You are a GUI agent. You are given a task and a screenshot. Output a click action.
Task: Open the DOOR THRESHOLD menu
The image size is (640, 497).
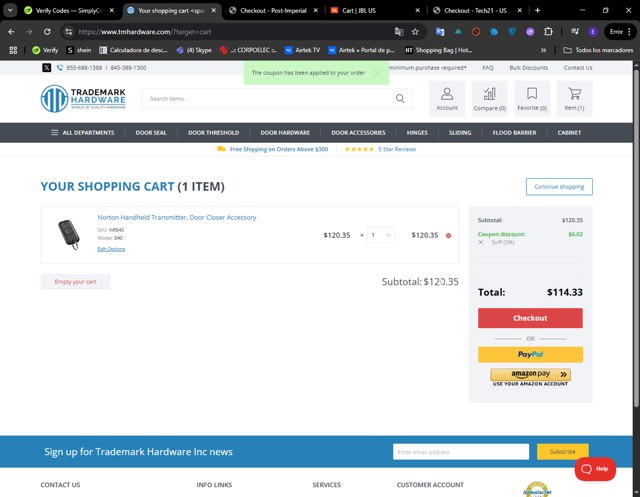click(213, 133)
